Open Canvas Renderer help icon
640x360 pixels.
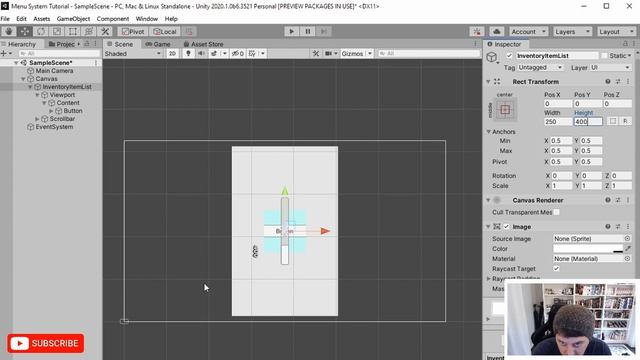[x=608, y=200]
